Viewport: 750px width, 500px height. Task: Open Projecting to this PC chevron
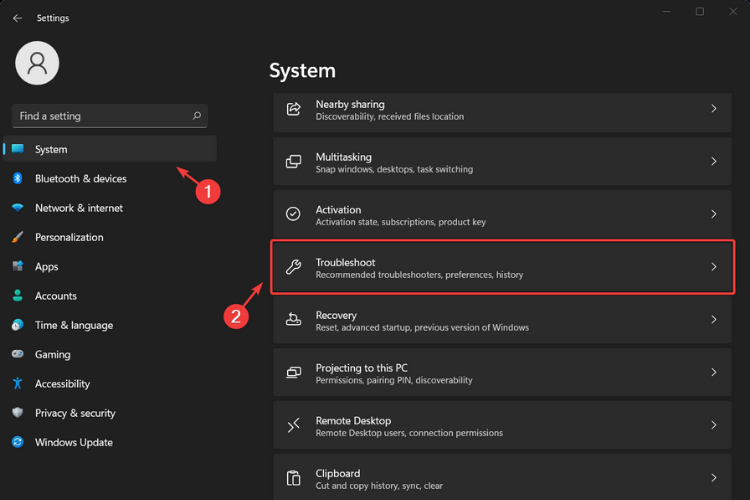point(714,372)
